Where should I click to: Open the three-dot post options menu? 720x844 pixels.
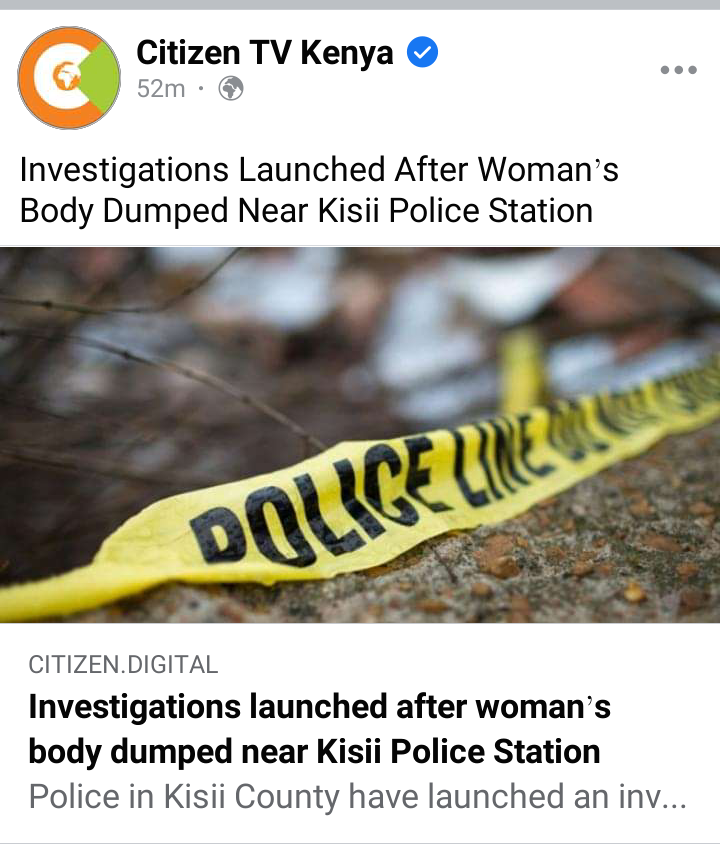(679, 69)
